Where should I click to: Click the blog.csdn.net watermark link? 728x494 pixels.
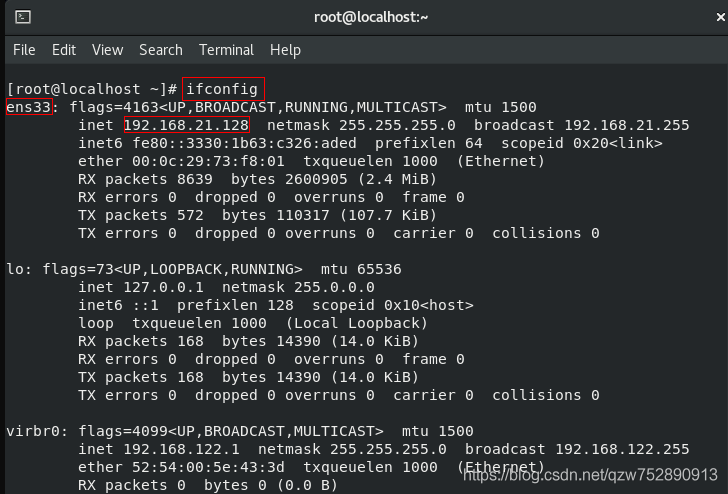591,475
